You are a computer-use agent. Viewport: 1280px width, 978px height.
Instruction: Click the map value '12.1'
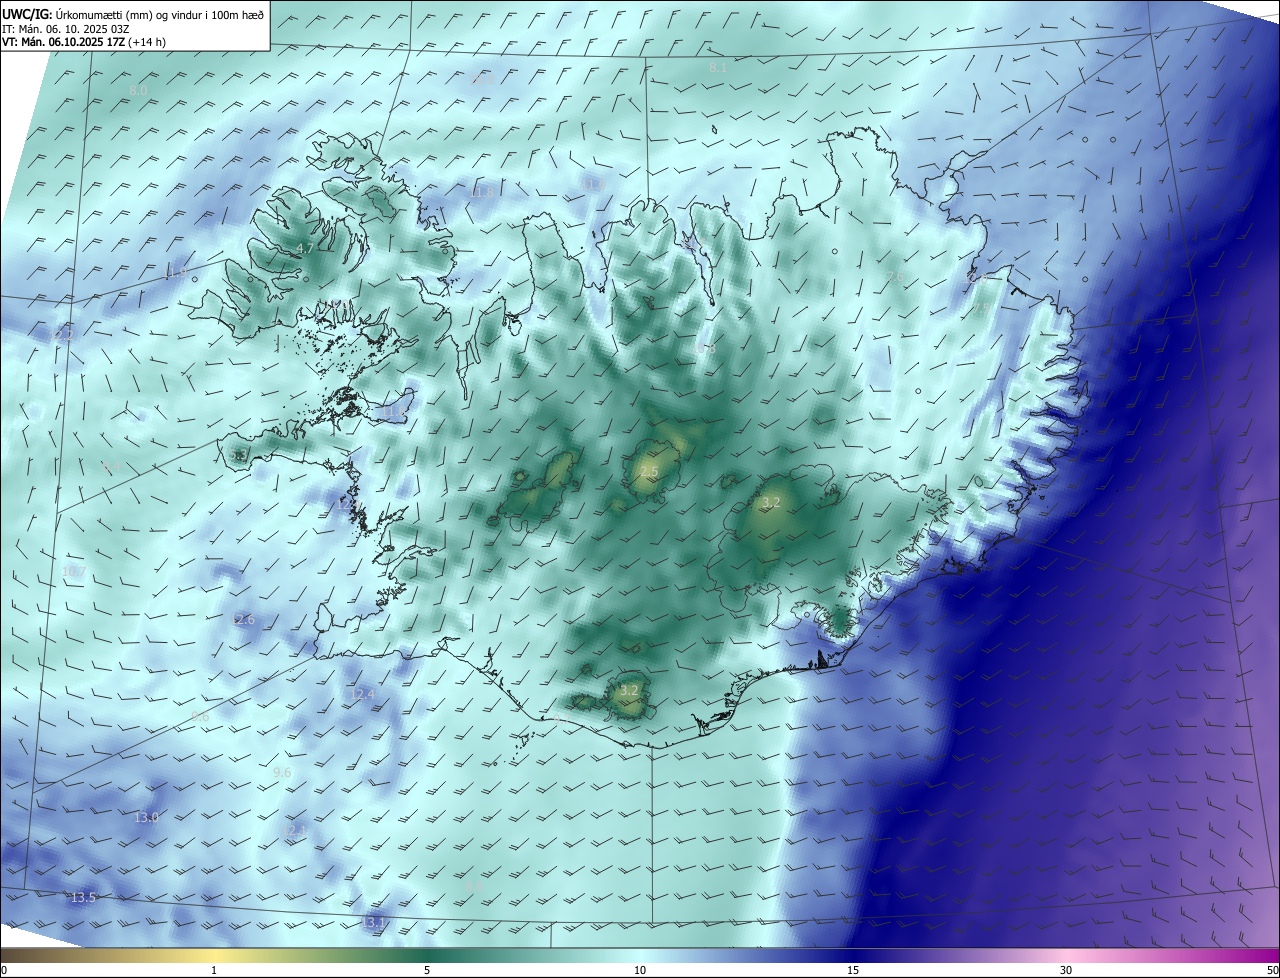(295, 830)
